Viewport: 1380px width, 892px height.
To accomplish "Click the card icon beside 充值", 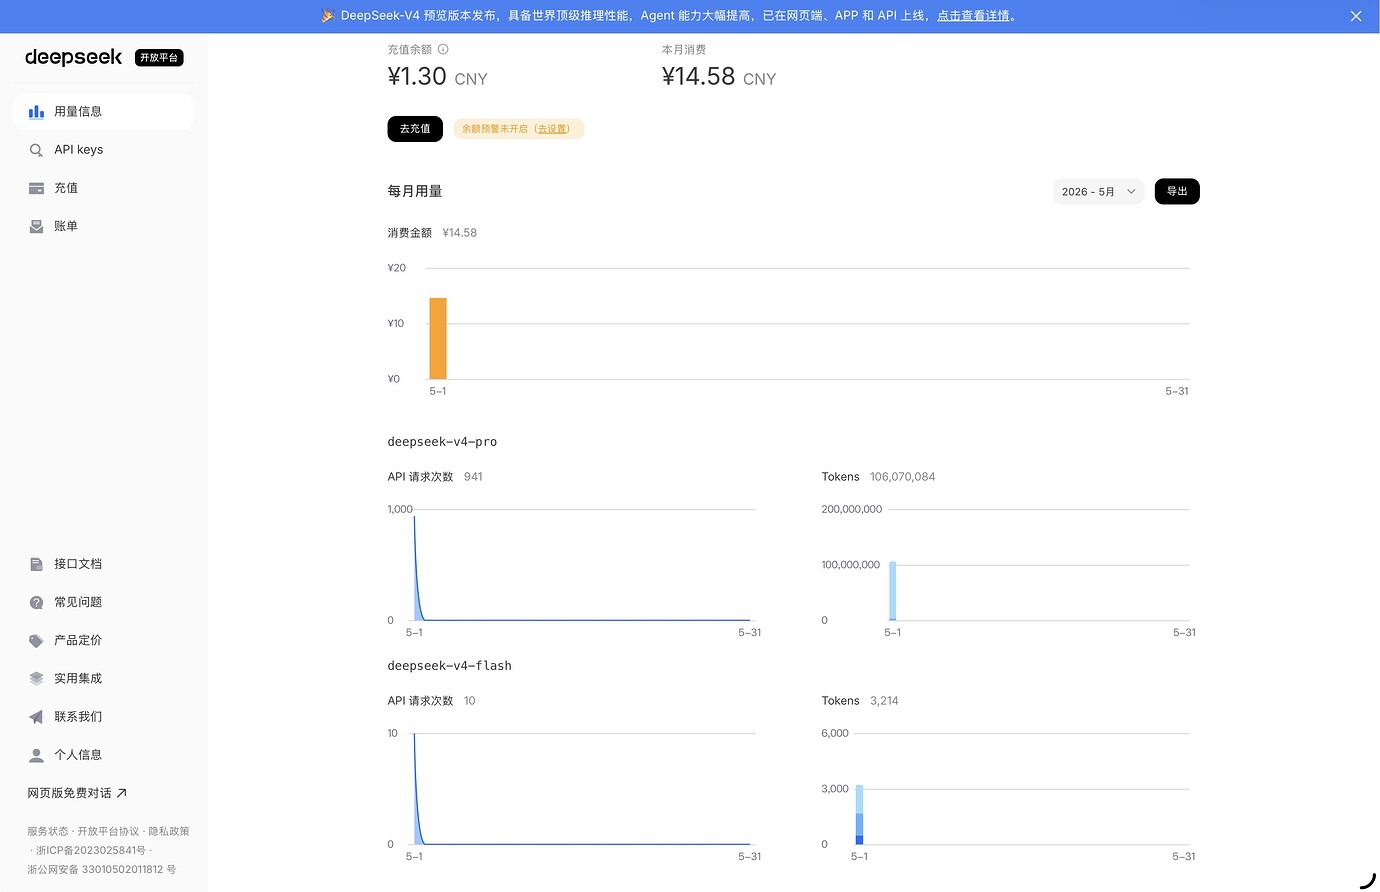I will (36, 188).
